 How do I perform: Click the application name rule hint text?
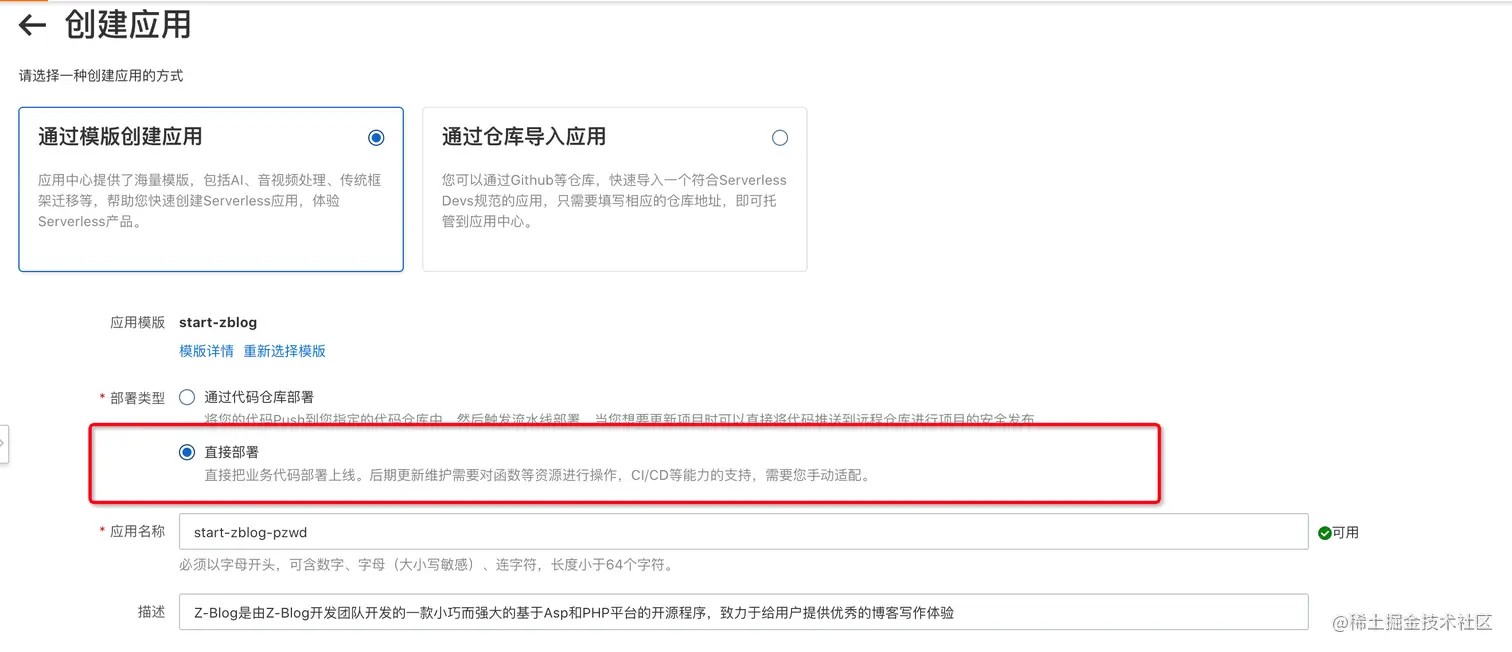click(x=427, y=565)
